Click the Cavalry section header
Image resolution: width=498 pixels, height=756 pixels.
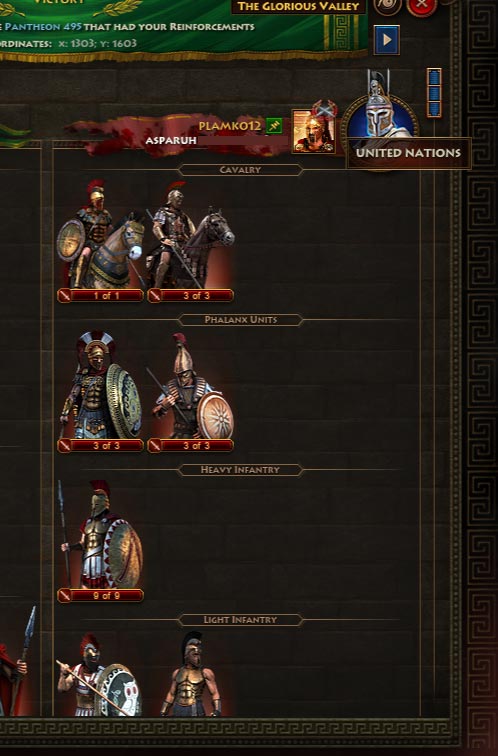[x=240, y=170]
